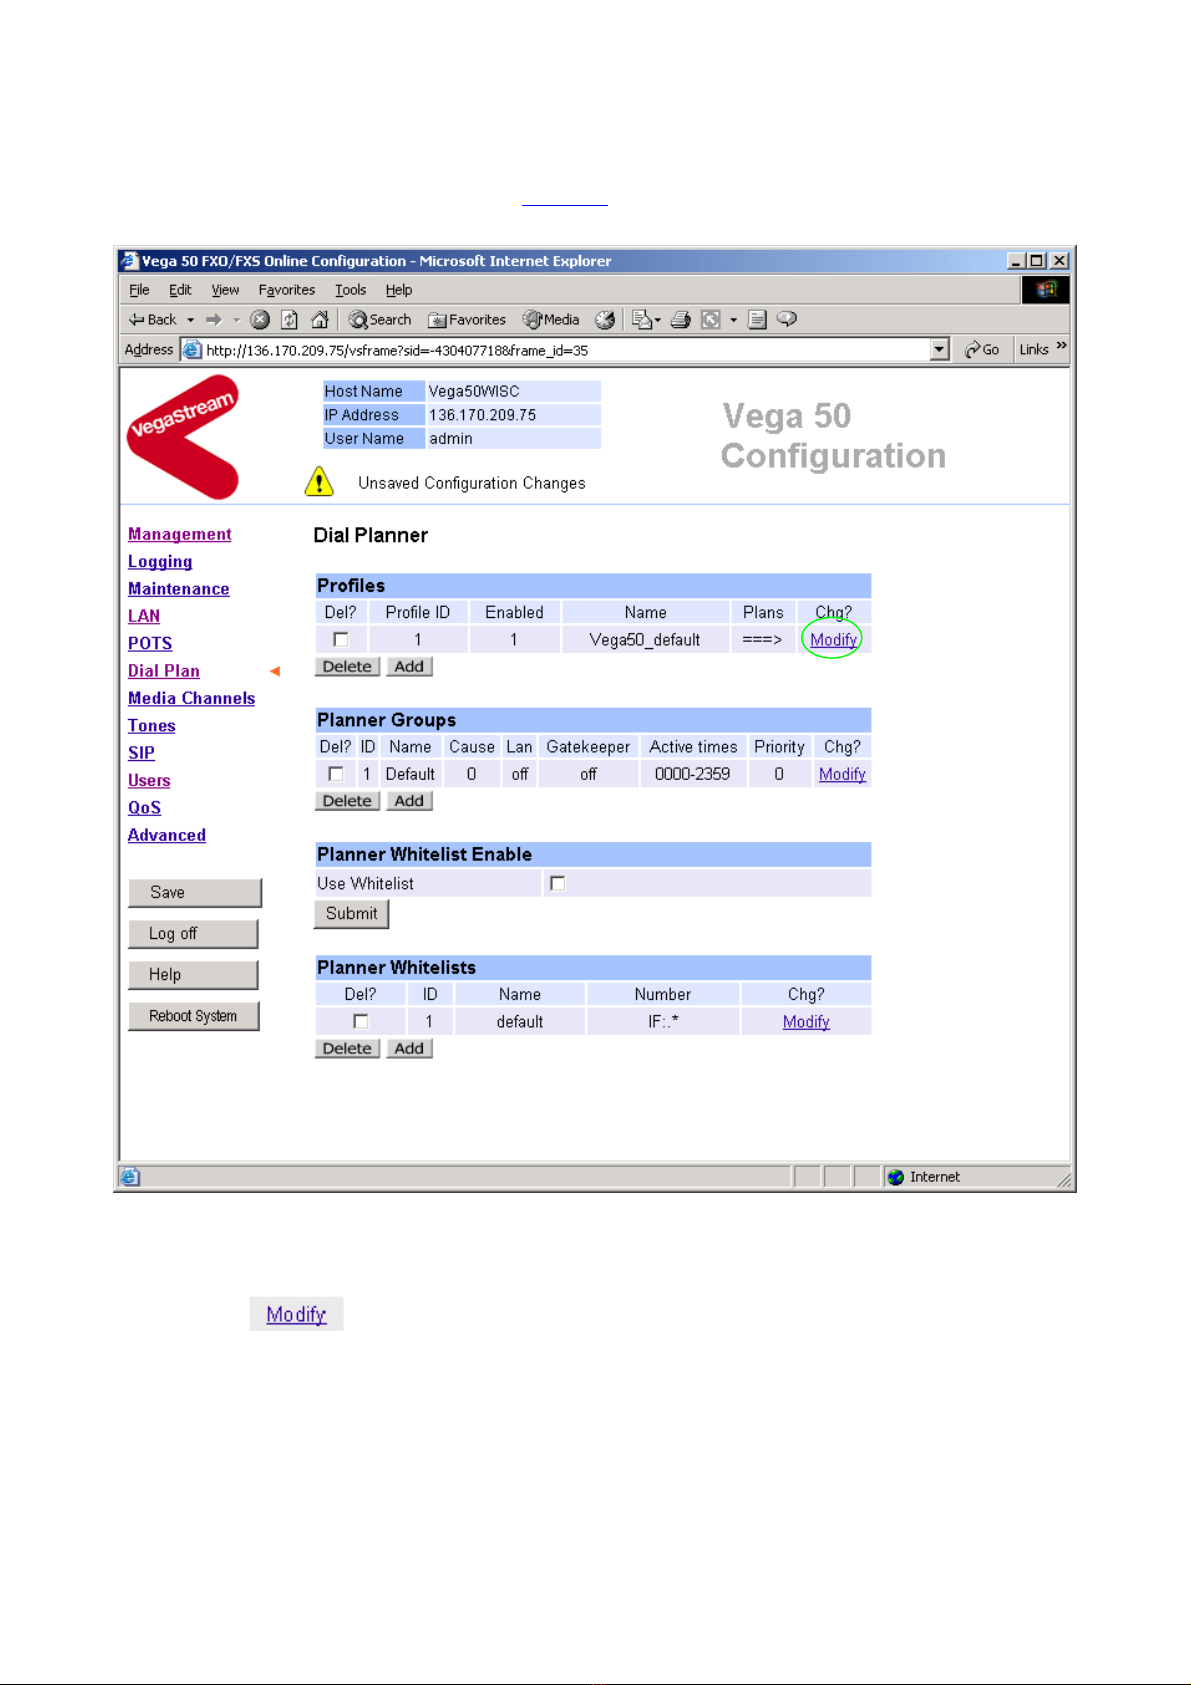This screenshot has width=1191, height=1685.
Task: Click the Mail toolbar icon
Action: pos(642,320)
